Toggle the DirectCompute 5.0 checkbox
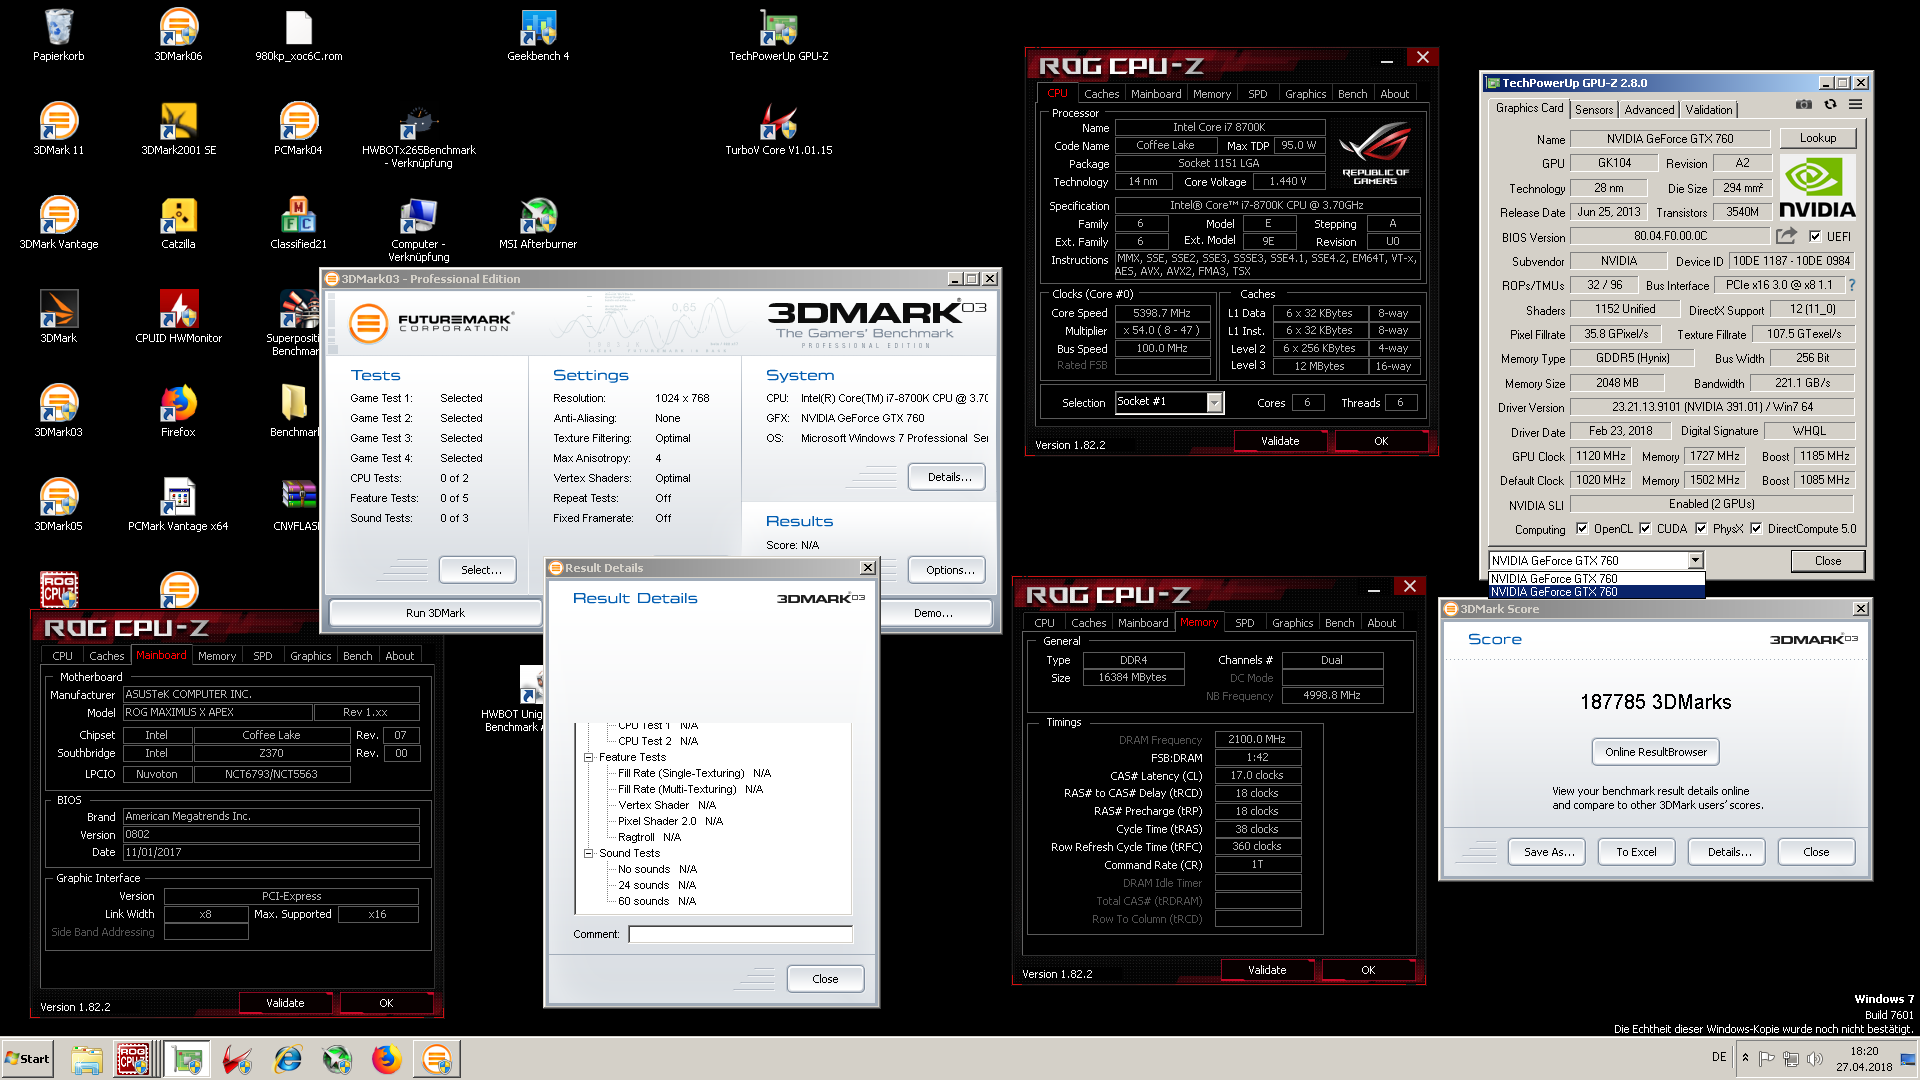The height and width of the screenshot is (1080, 1920). pos(1756,529)
